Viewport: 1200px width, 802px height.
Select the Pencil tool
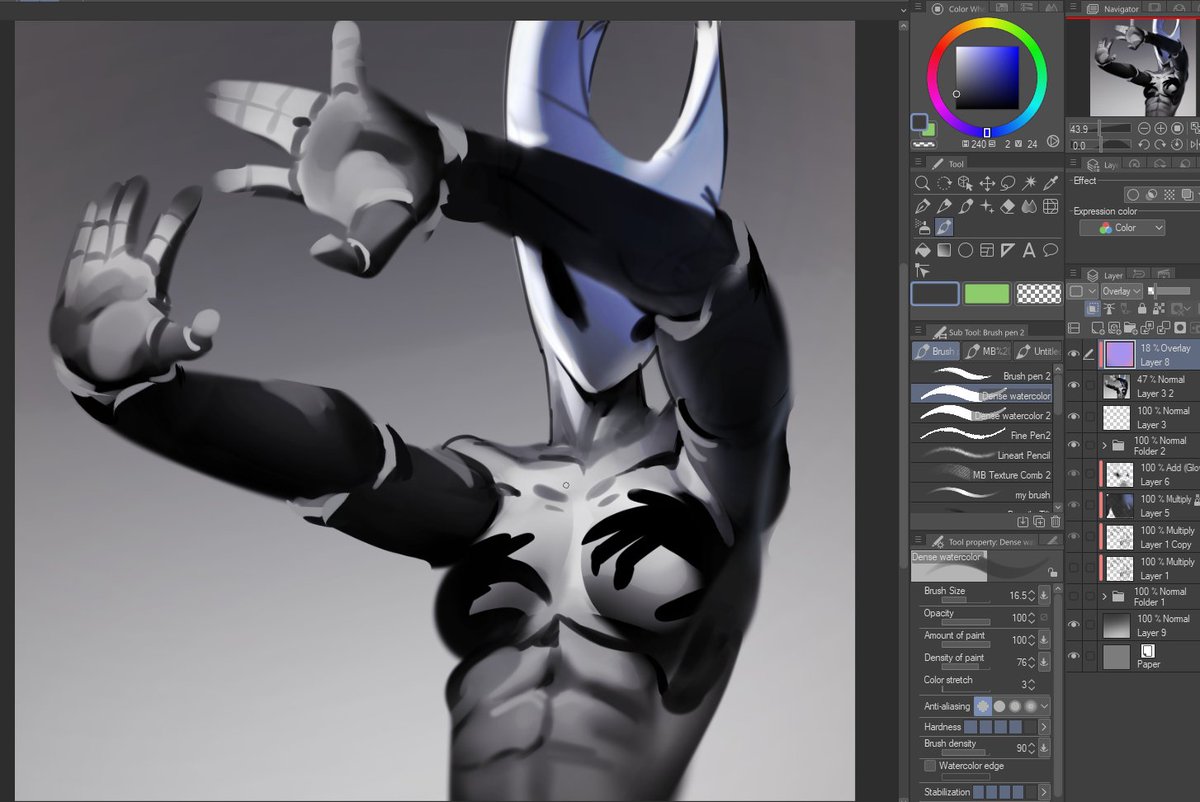point(944,206)
